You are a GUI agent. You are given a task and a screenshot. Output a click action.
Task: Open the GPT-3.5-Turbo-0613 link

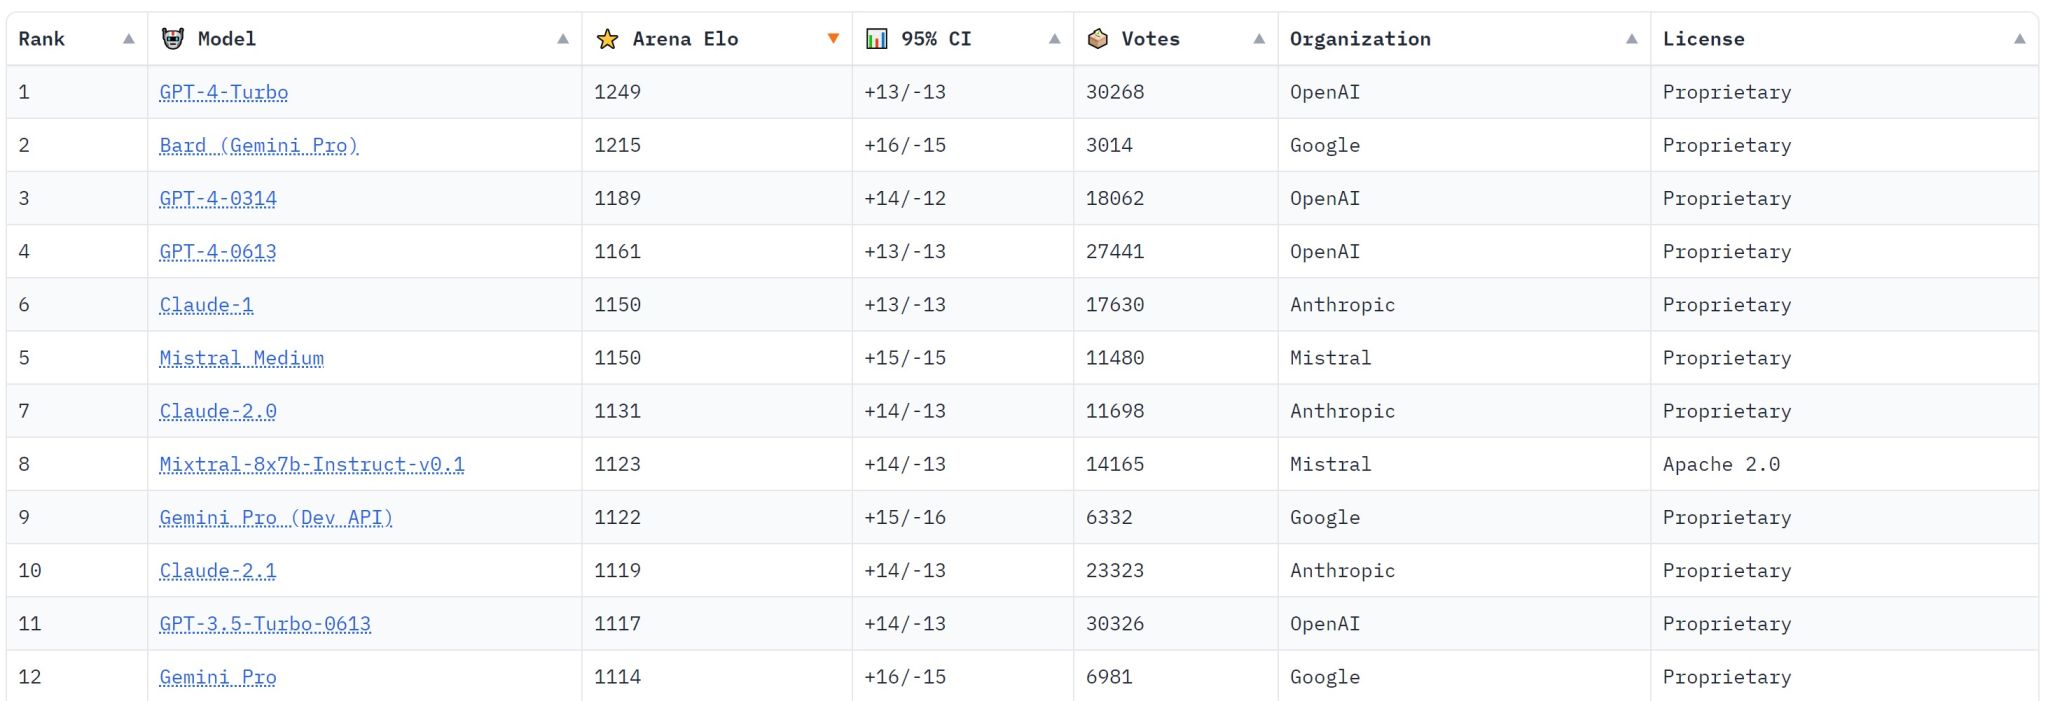(x=265, y=624)
